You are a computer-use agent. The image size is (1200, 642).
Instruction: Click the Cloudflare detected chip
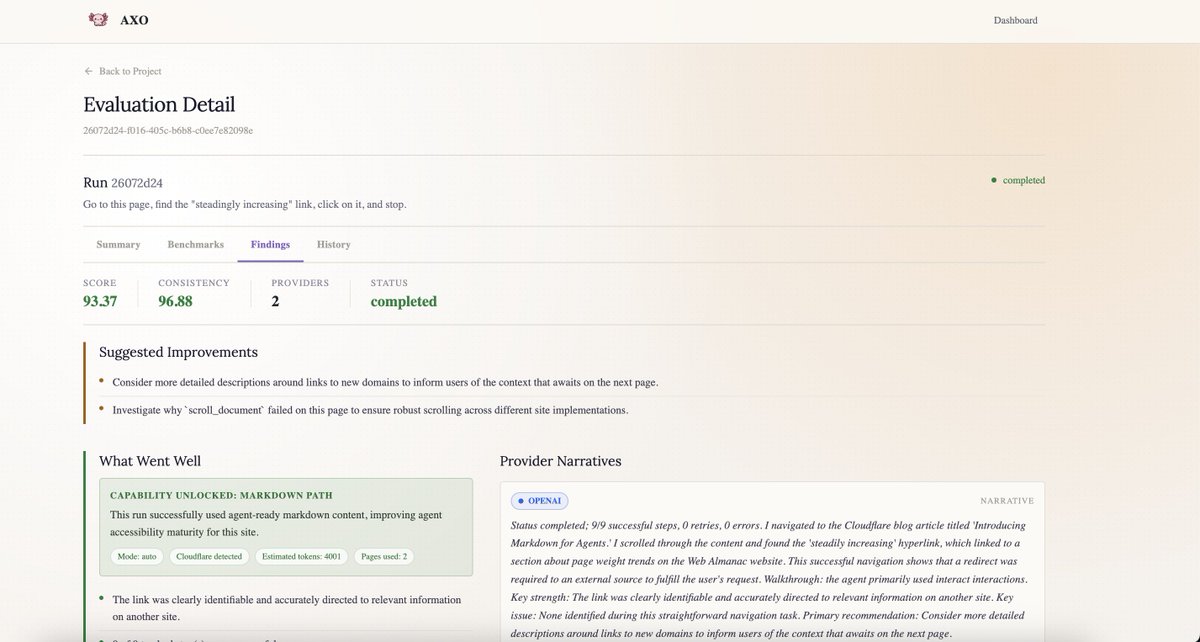pyautogui.click(x=208, y=556)
